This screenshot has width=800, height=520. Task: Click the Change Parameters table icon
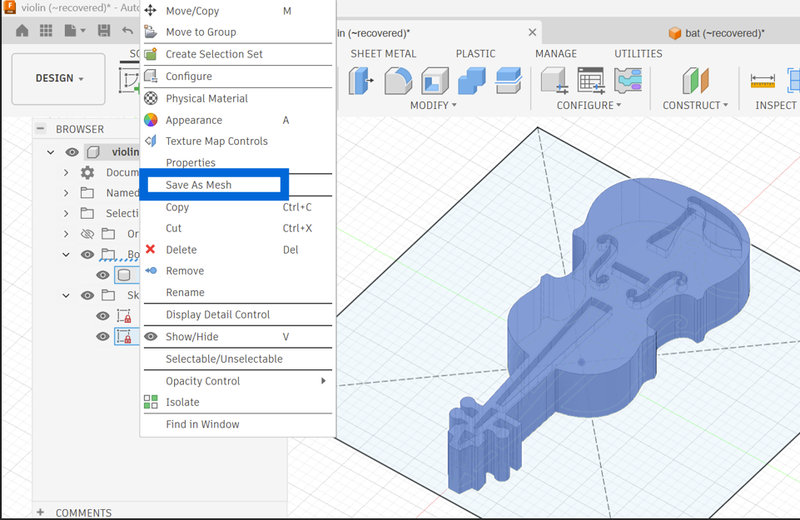[591, 81]
